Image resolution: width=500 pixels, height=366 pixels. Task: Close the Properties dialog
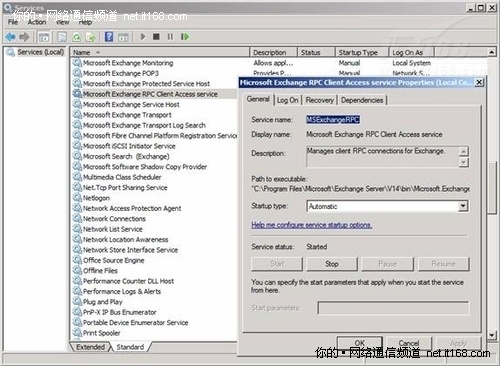click(x=479, y=82)
